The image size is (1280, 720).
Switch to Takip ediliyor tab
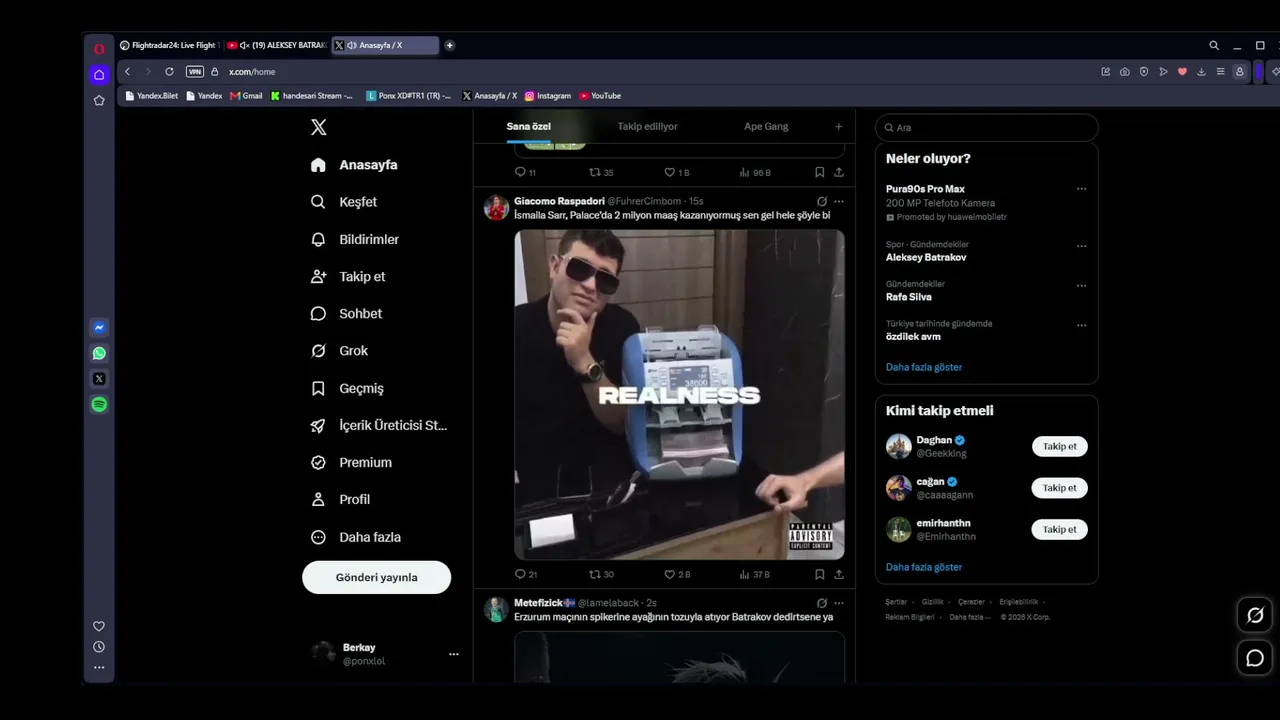coord(648,127)
